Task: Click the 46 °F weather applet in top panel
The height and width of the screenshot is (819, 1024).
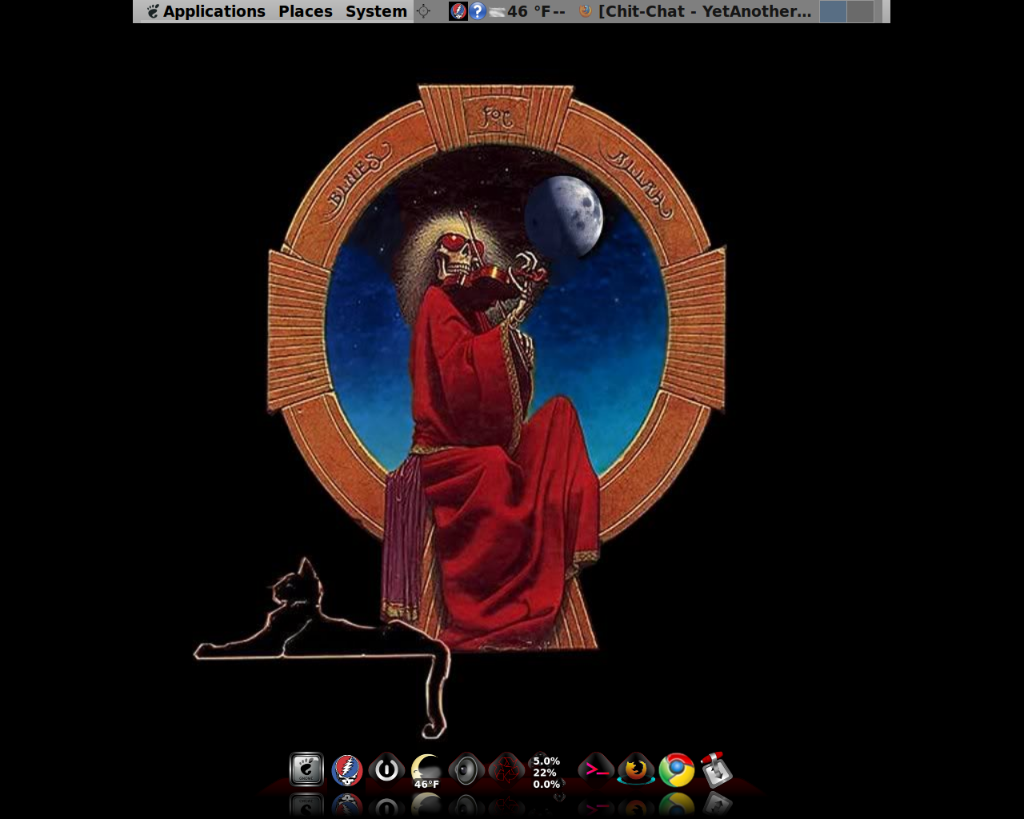Action: [528, 11]
